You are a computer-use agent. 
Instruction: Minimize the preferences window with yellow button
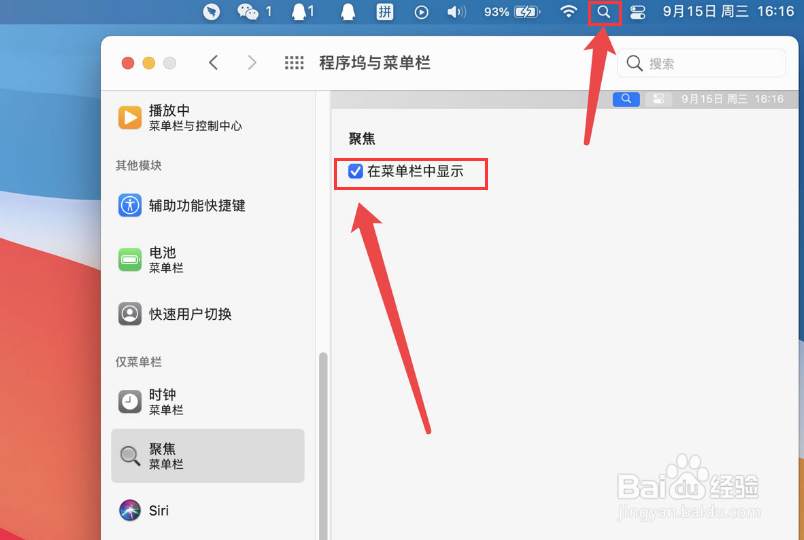(149, 63)
